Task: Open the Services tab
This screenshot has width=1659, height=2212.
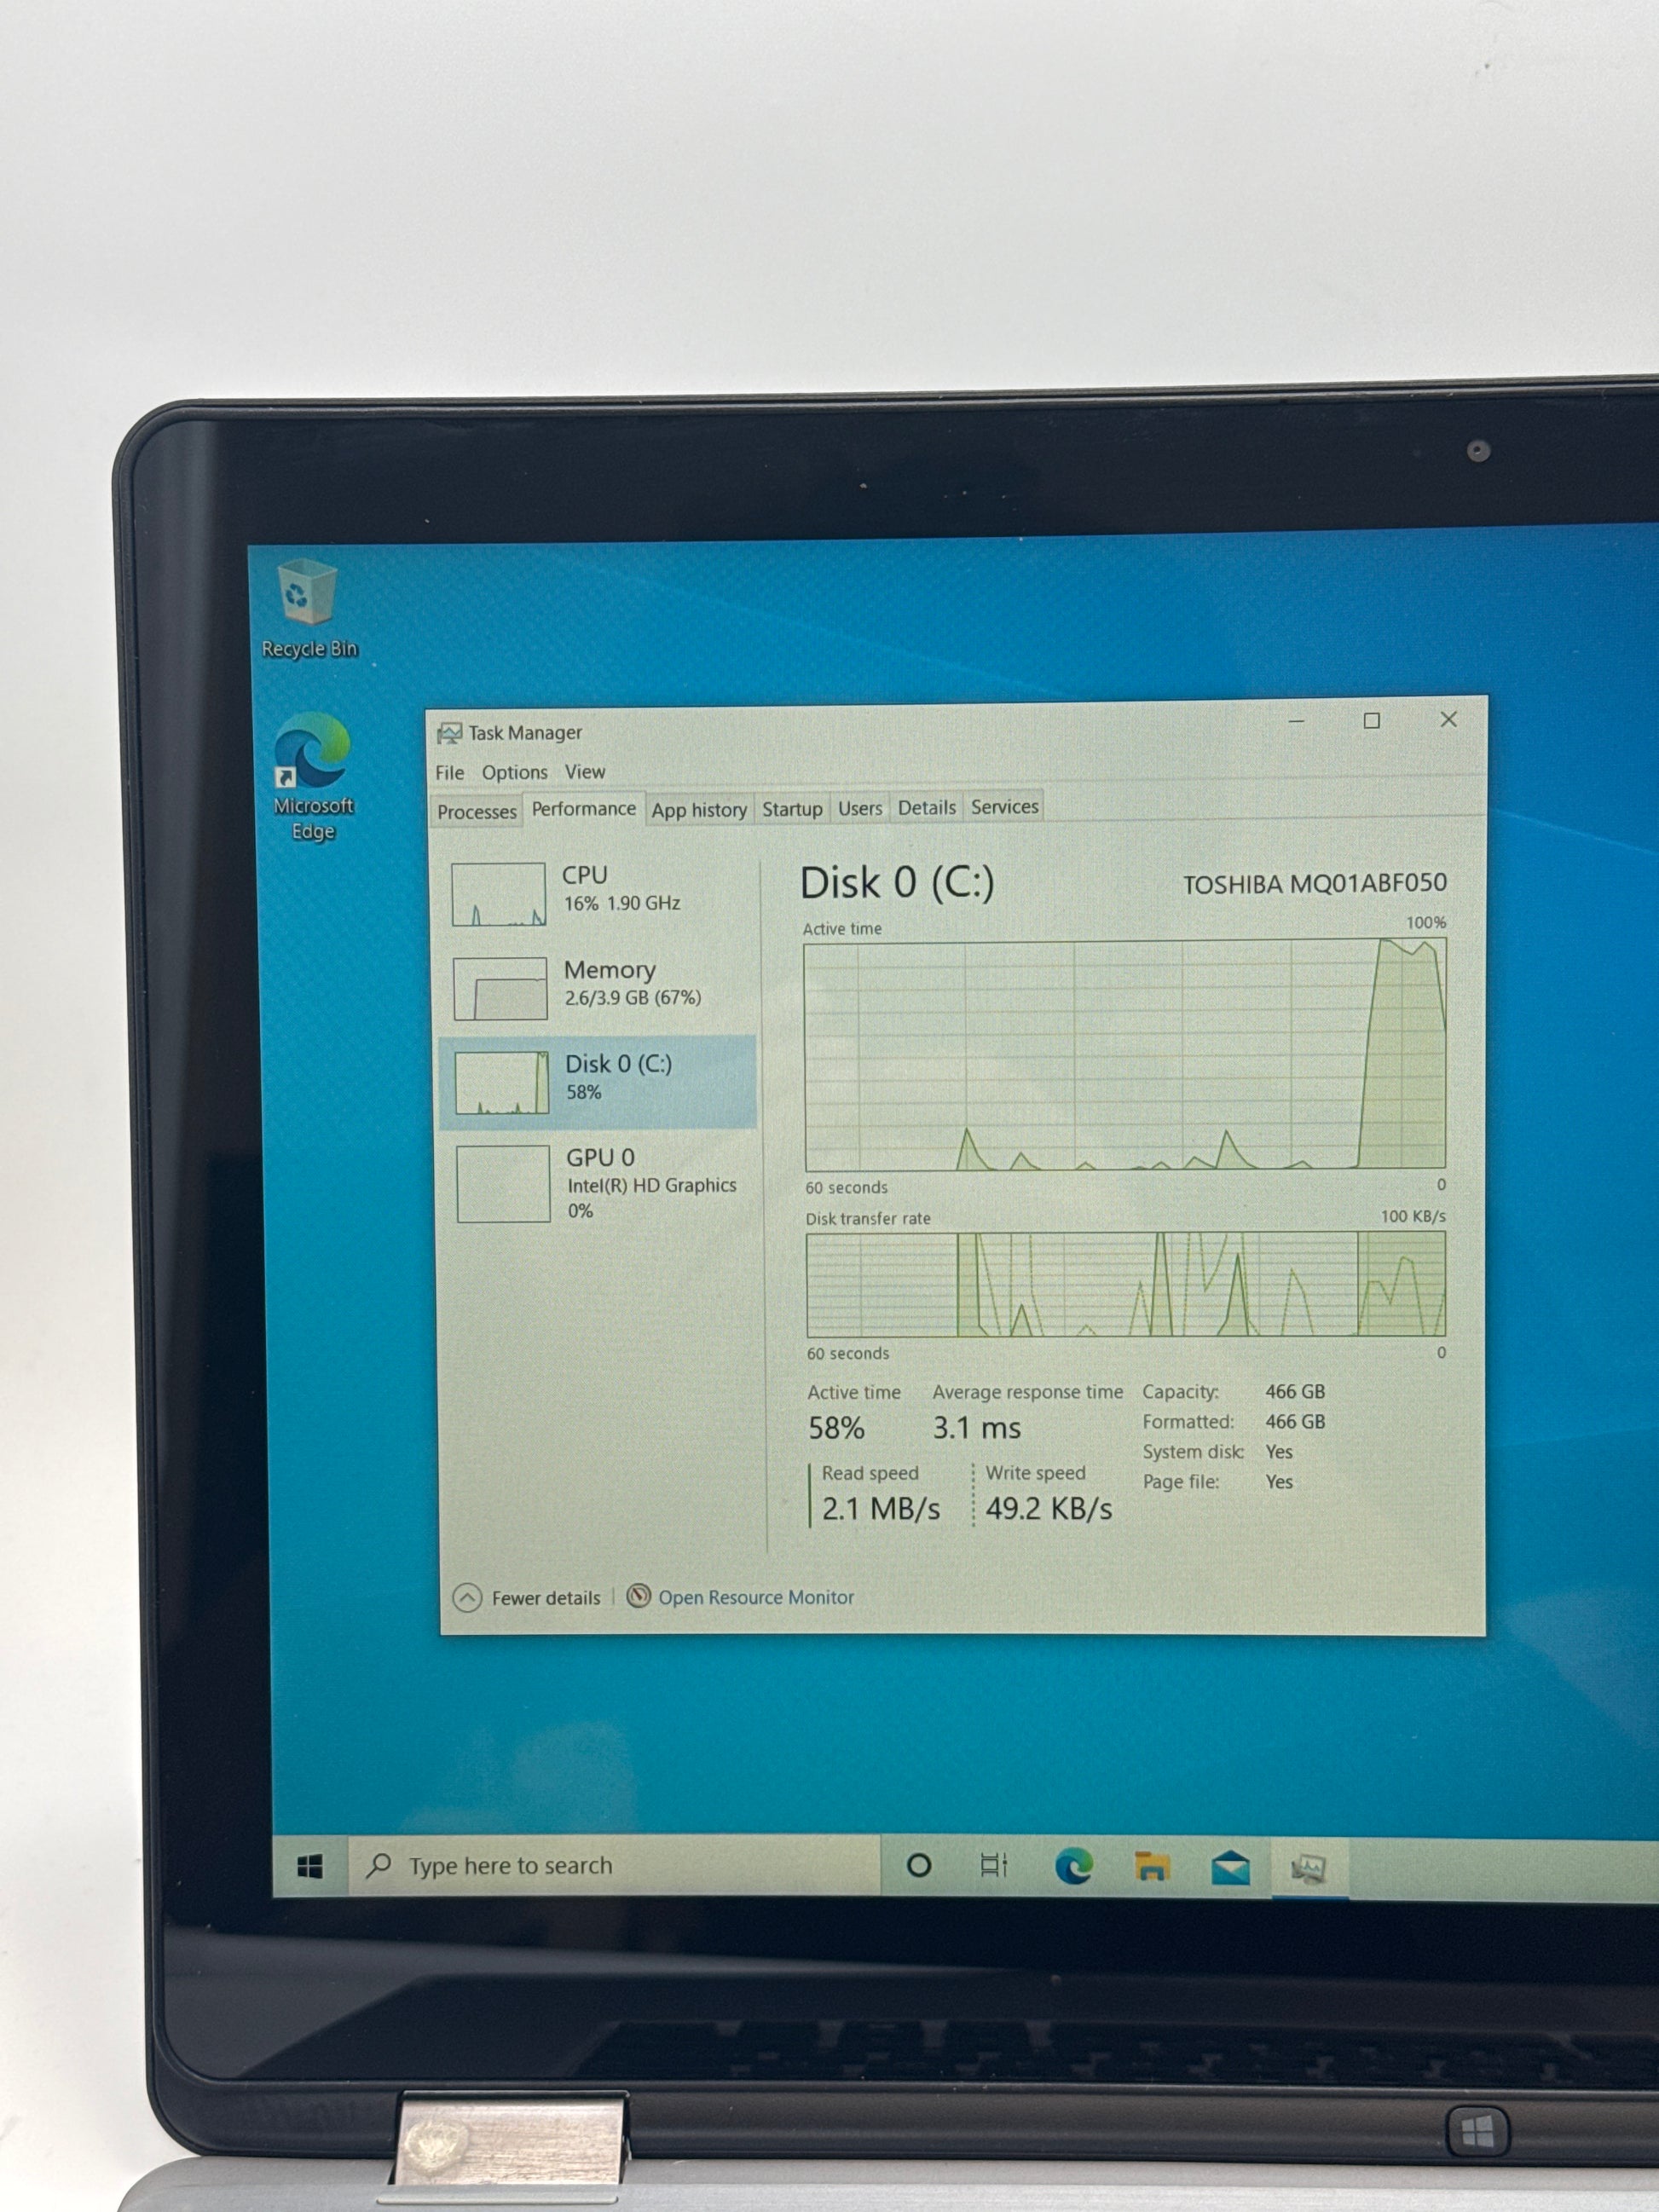Action: [1004, 807]
